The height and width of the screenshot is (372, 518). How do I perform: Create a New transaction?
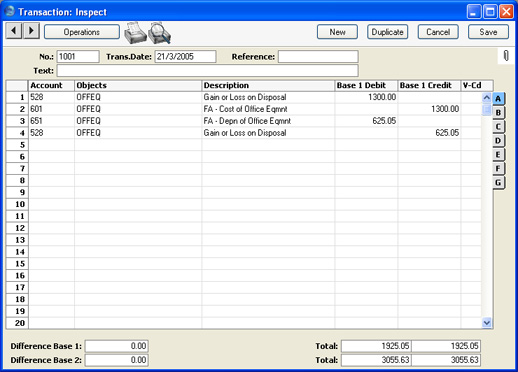pyautogui.click(x=337, y=32)
